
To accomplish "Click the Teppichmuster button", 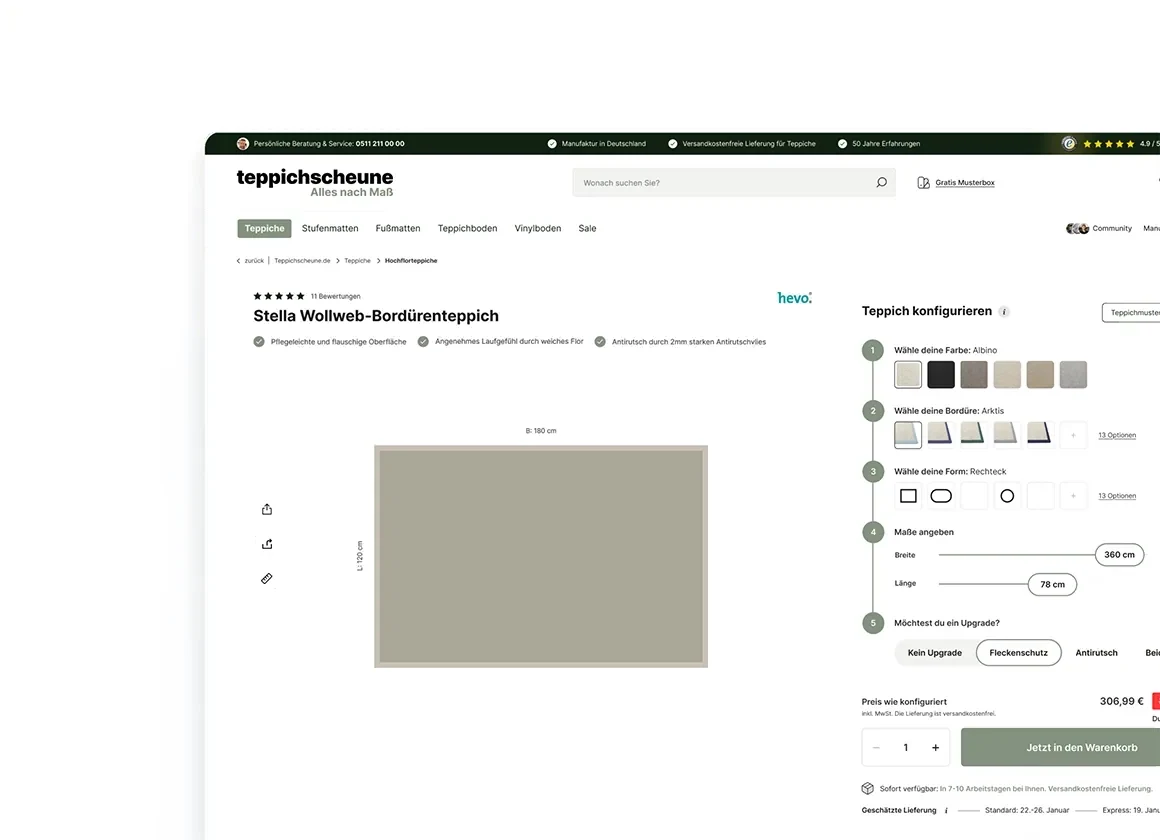I will click(x=1131, y=312).
